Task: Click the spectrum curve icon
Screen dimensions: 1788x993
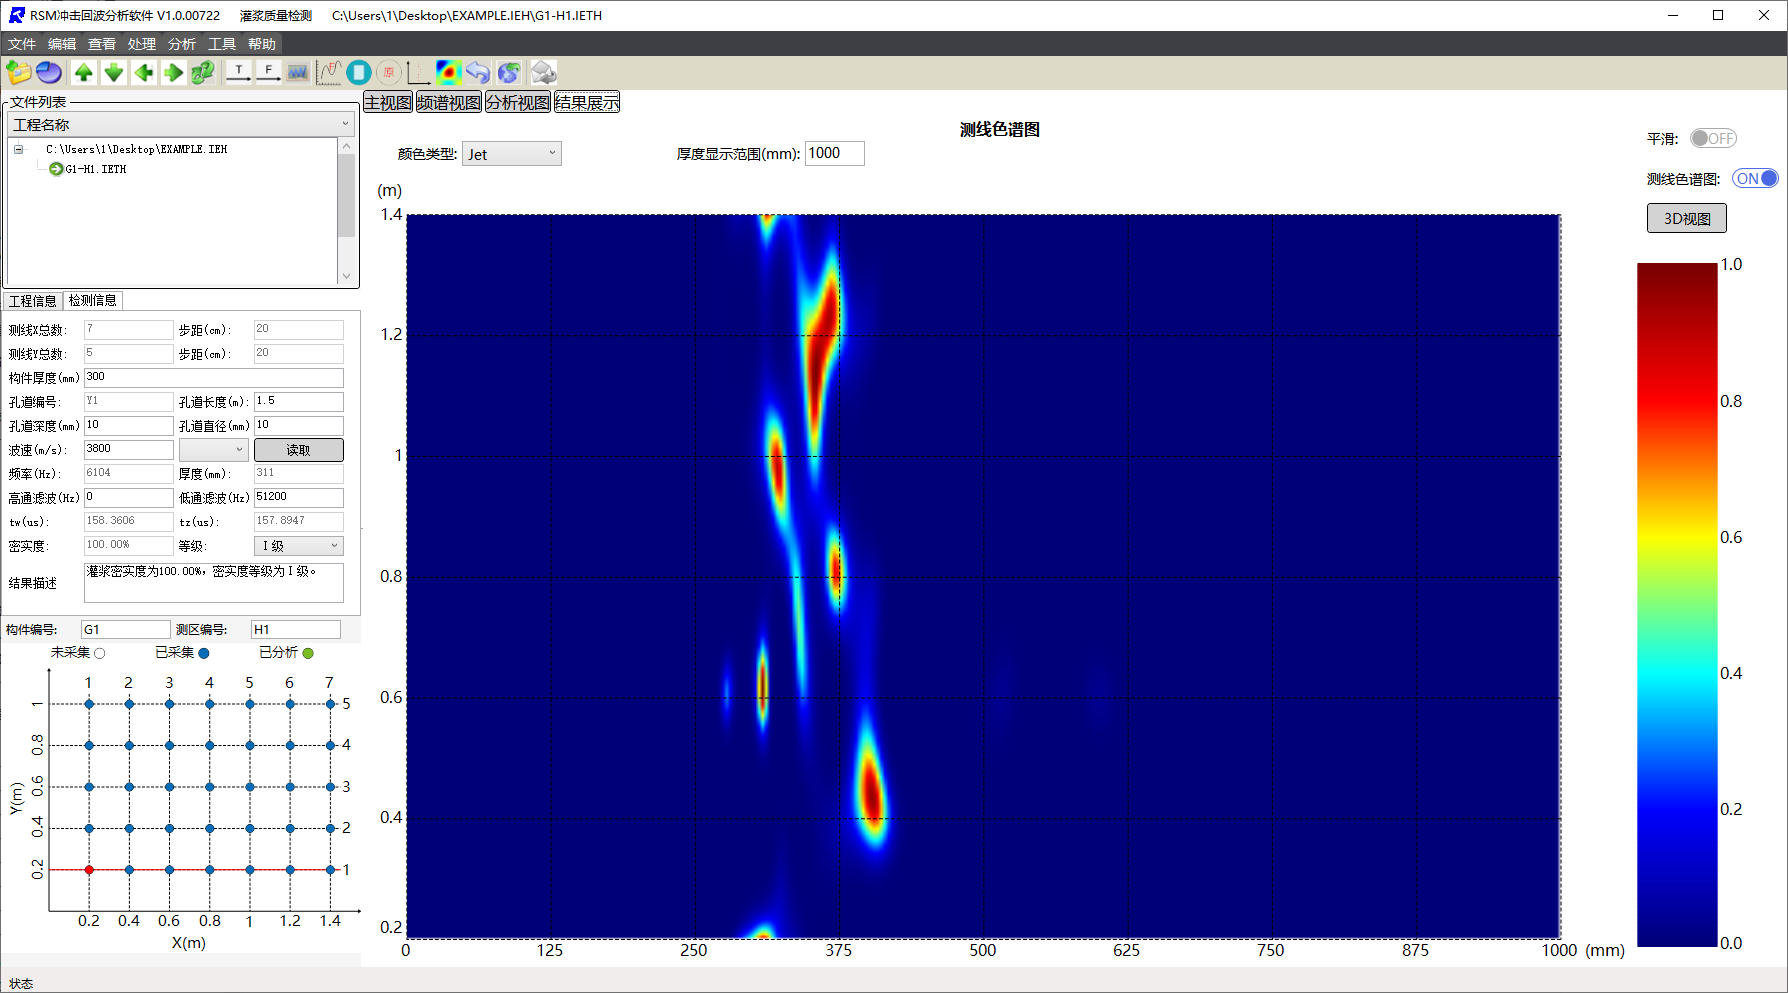Action: 329,72
